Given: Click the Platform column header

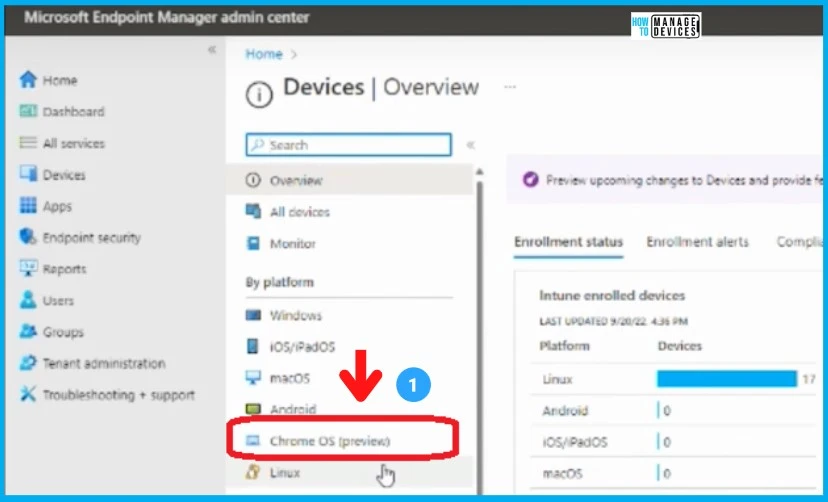Looking at the screenshot, I should [x=564, y=346].
